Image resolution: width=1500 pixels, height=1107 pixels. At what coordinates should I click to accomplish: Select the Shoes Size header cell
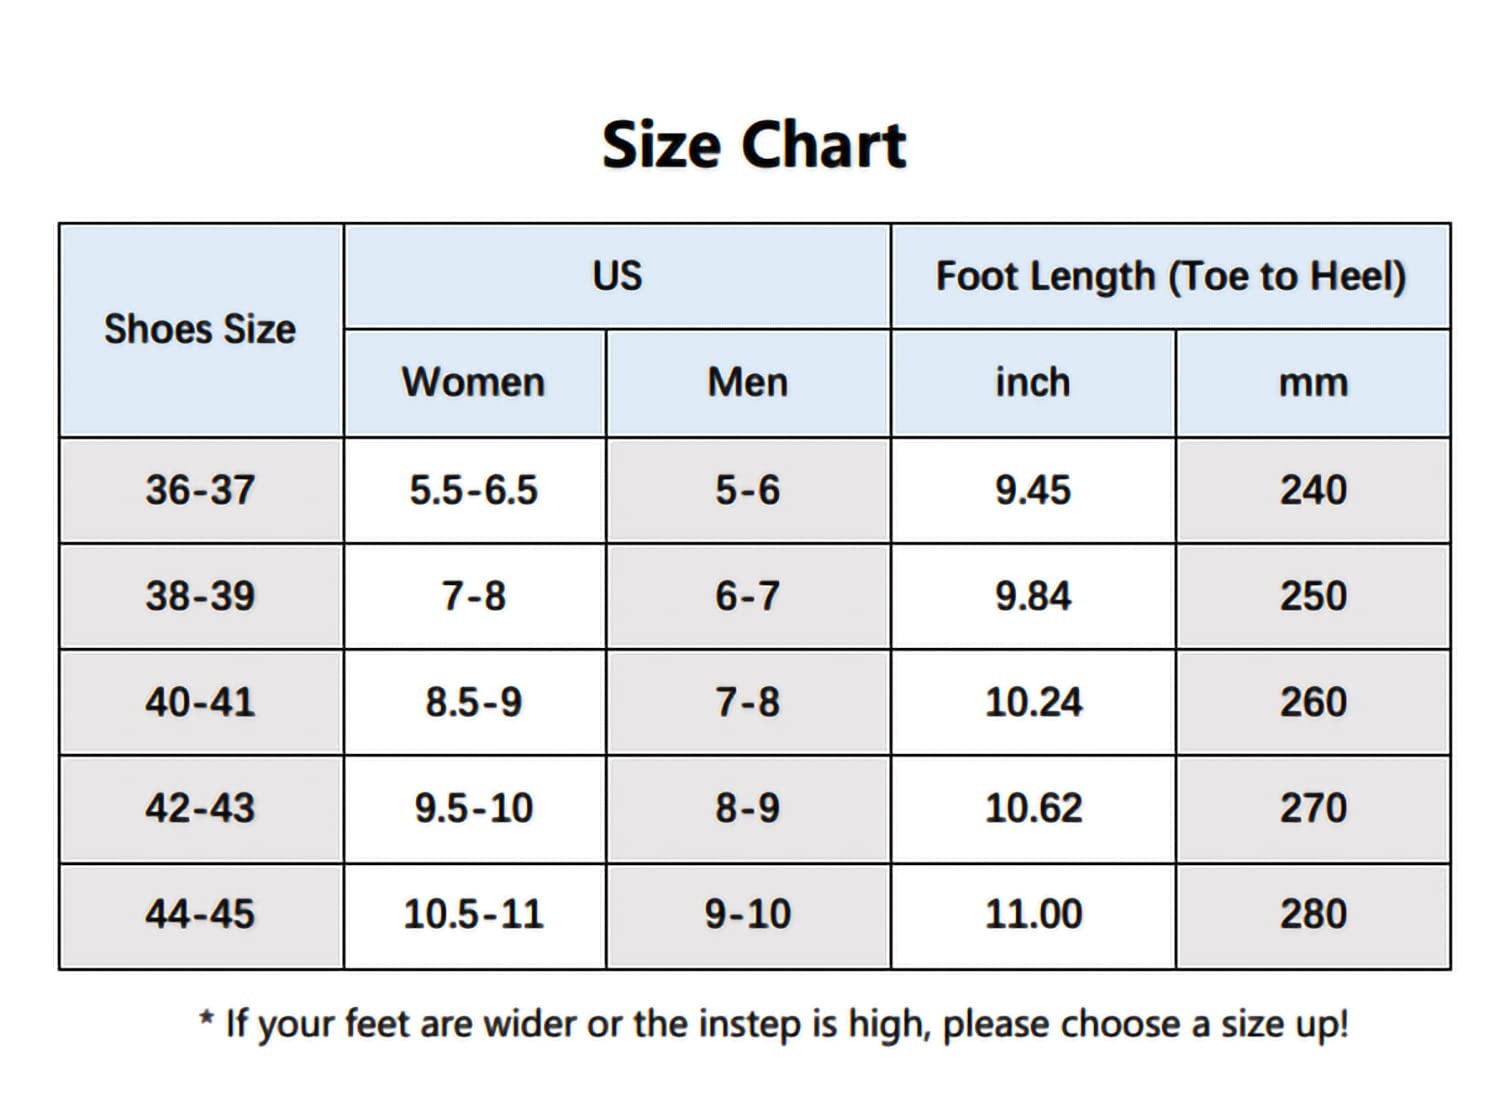tap(201, 330)
